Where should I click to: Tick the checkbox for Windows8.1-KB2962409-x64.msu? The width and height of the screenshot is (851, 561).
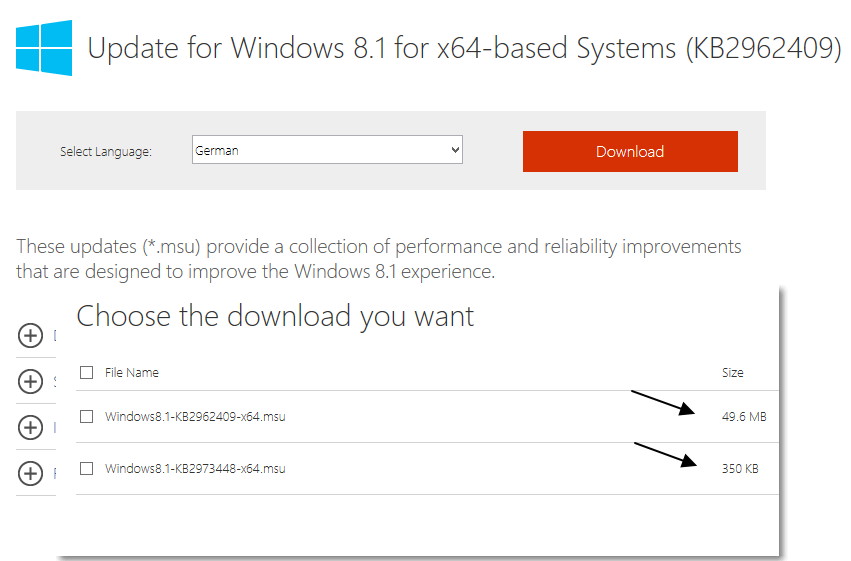87,416
